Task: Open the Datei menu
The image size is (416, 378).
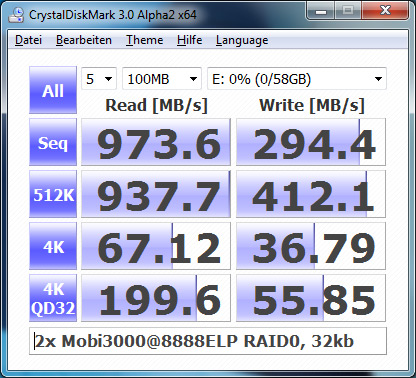Action: pos(28,40)
